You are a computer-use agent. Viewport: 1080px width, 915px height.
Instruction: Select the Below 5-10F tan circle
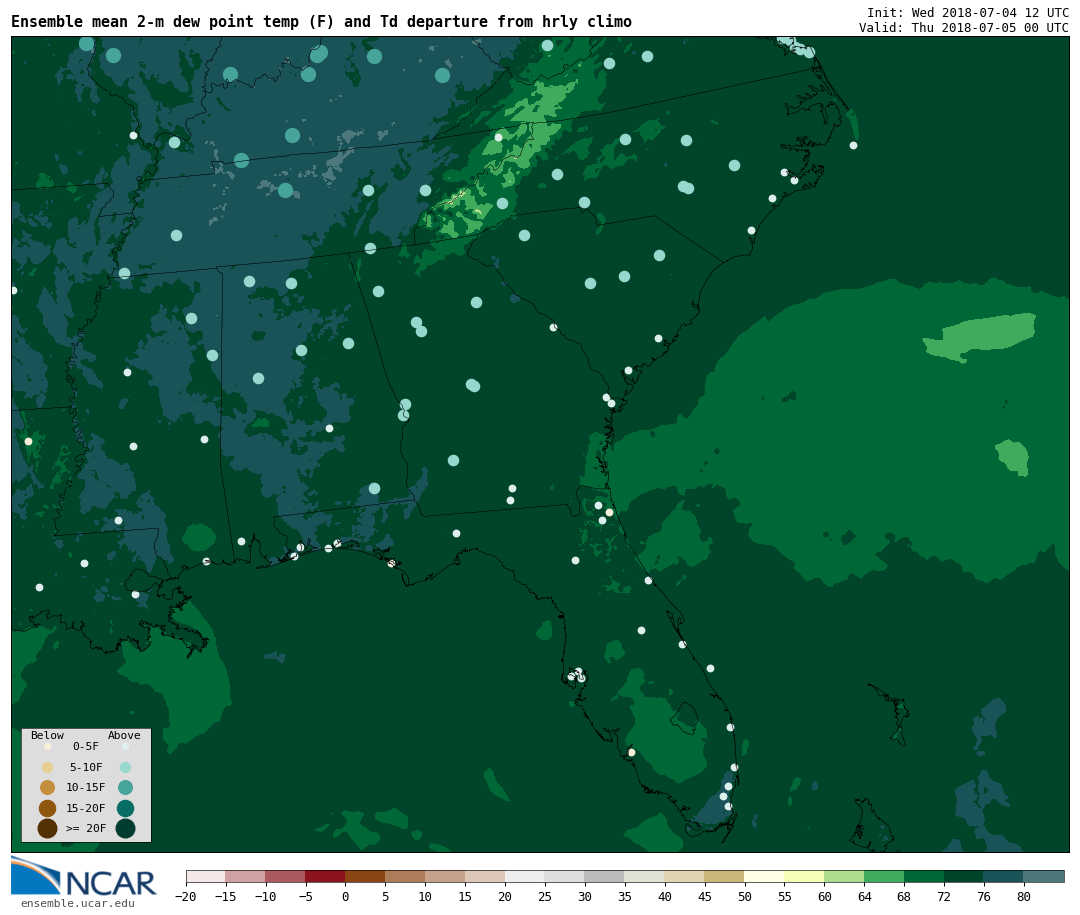[x=48, y=767]
